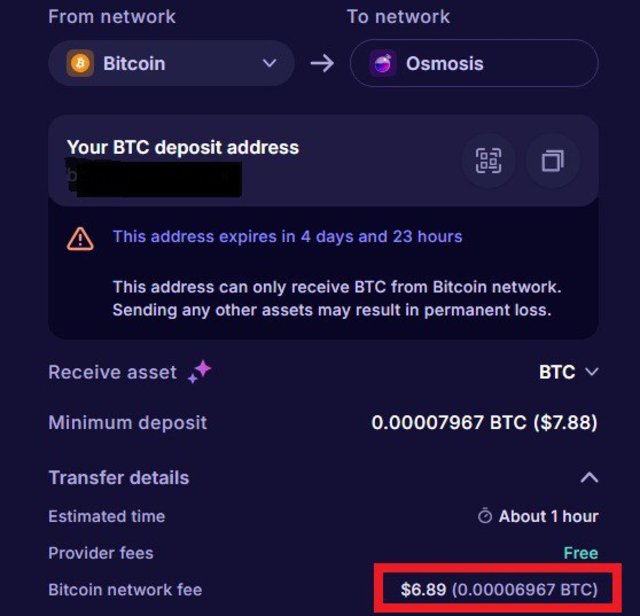The height and width of the screenshot is (616, 640).
Task: Click the stopwatch icon near About 1 hour
Action: (485, 516)
